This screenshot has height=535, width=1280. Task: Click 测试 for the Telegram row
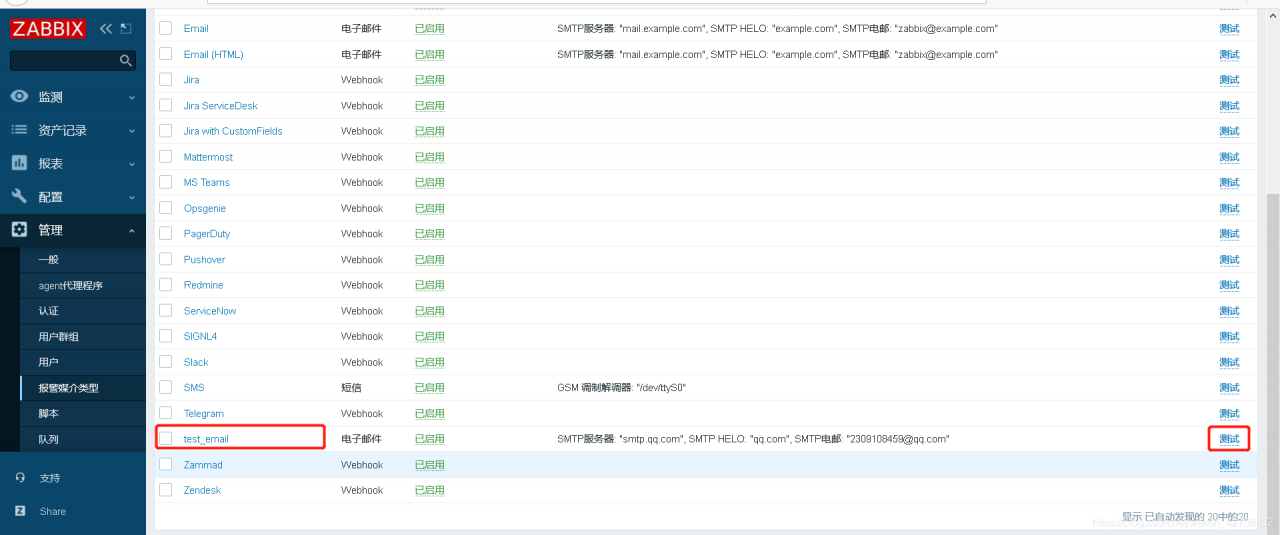pyautogui.click(x=1229, y=413)
